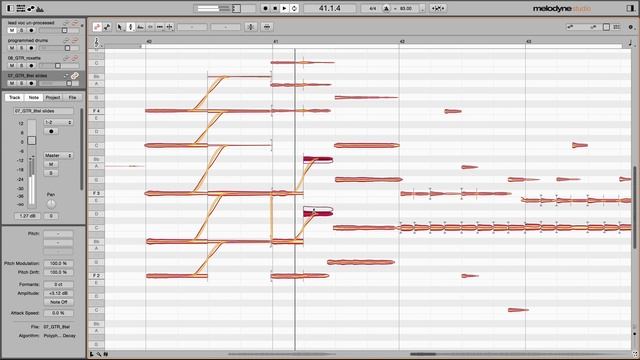
Task: Solo the 07_GTR_titel slides track
Action: click(x=22, y=83)
